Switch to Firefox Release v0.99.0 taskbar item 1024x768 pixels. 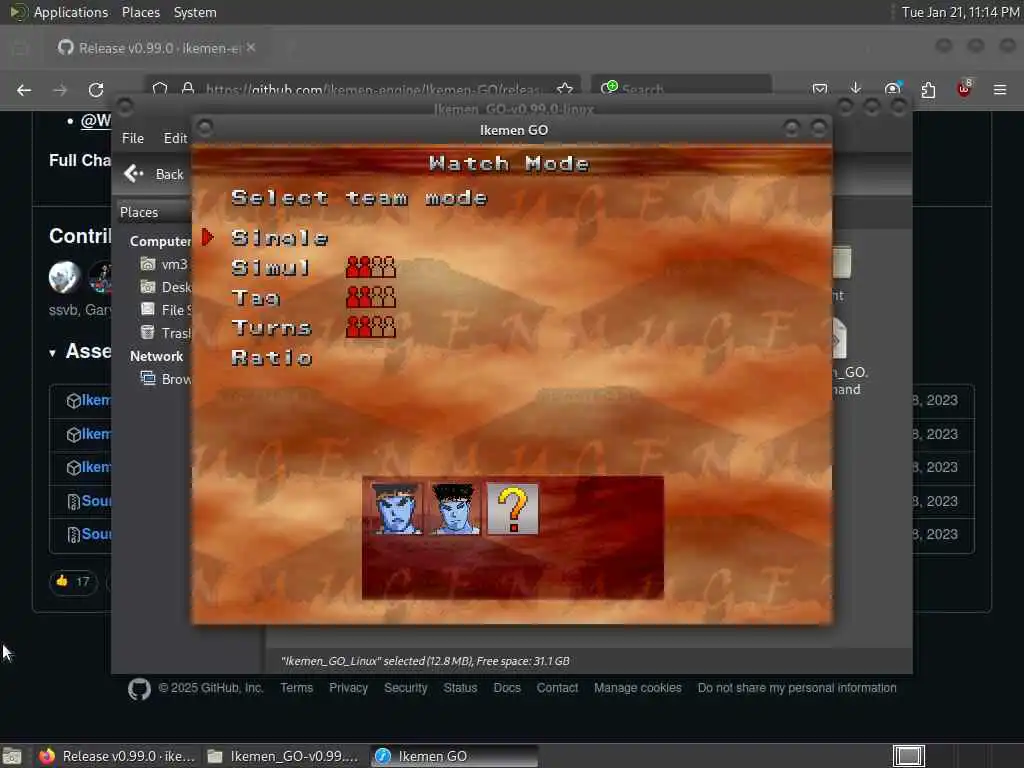(116, 756)
